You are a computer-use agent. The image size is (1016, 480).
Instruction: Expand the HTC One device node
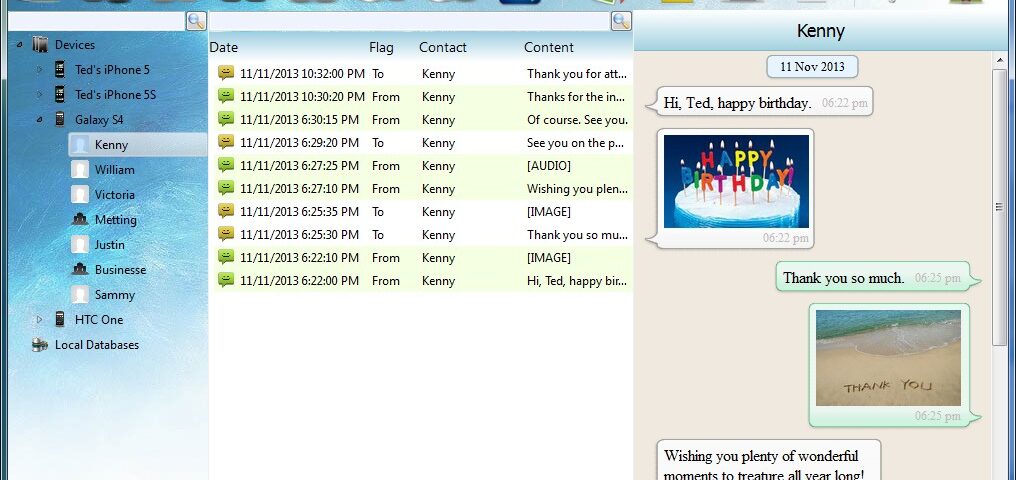coord(40,320)
